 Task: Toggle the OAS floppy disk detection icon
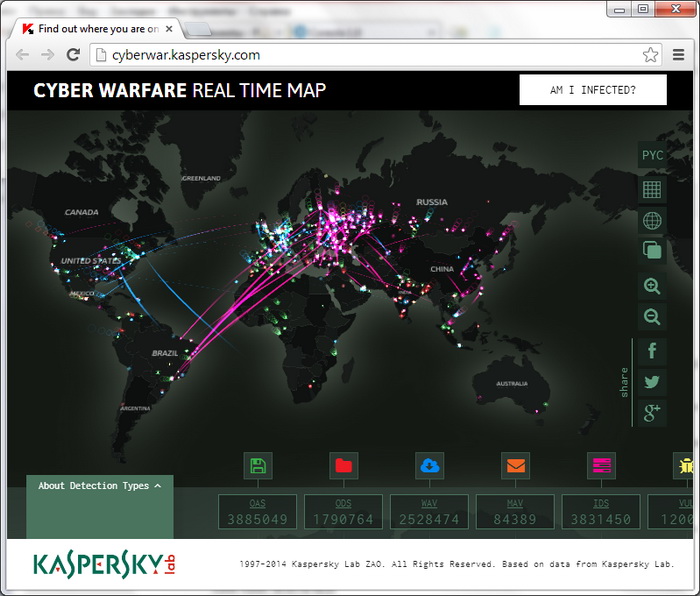click(x=258, y=466)
